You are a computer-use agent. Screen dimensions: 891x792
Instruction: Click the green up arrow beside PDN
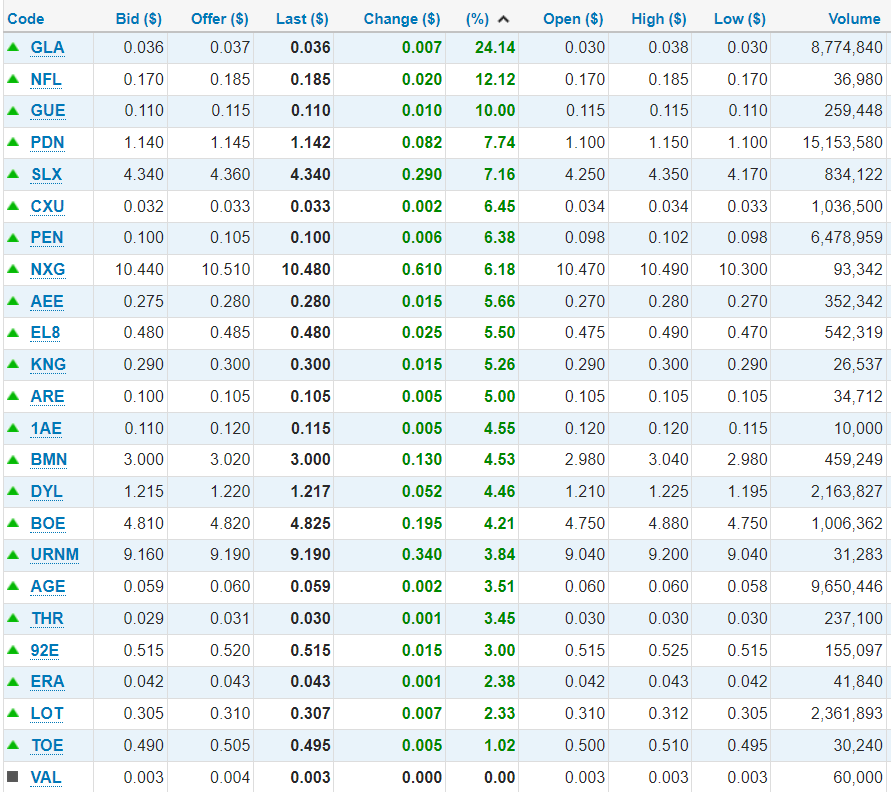(x=13, y=143)
